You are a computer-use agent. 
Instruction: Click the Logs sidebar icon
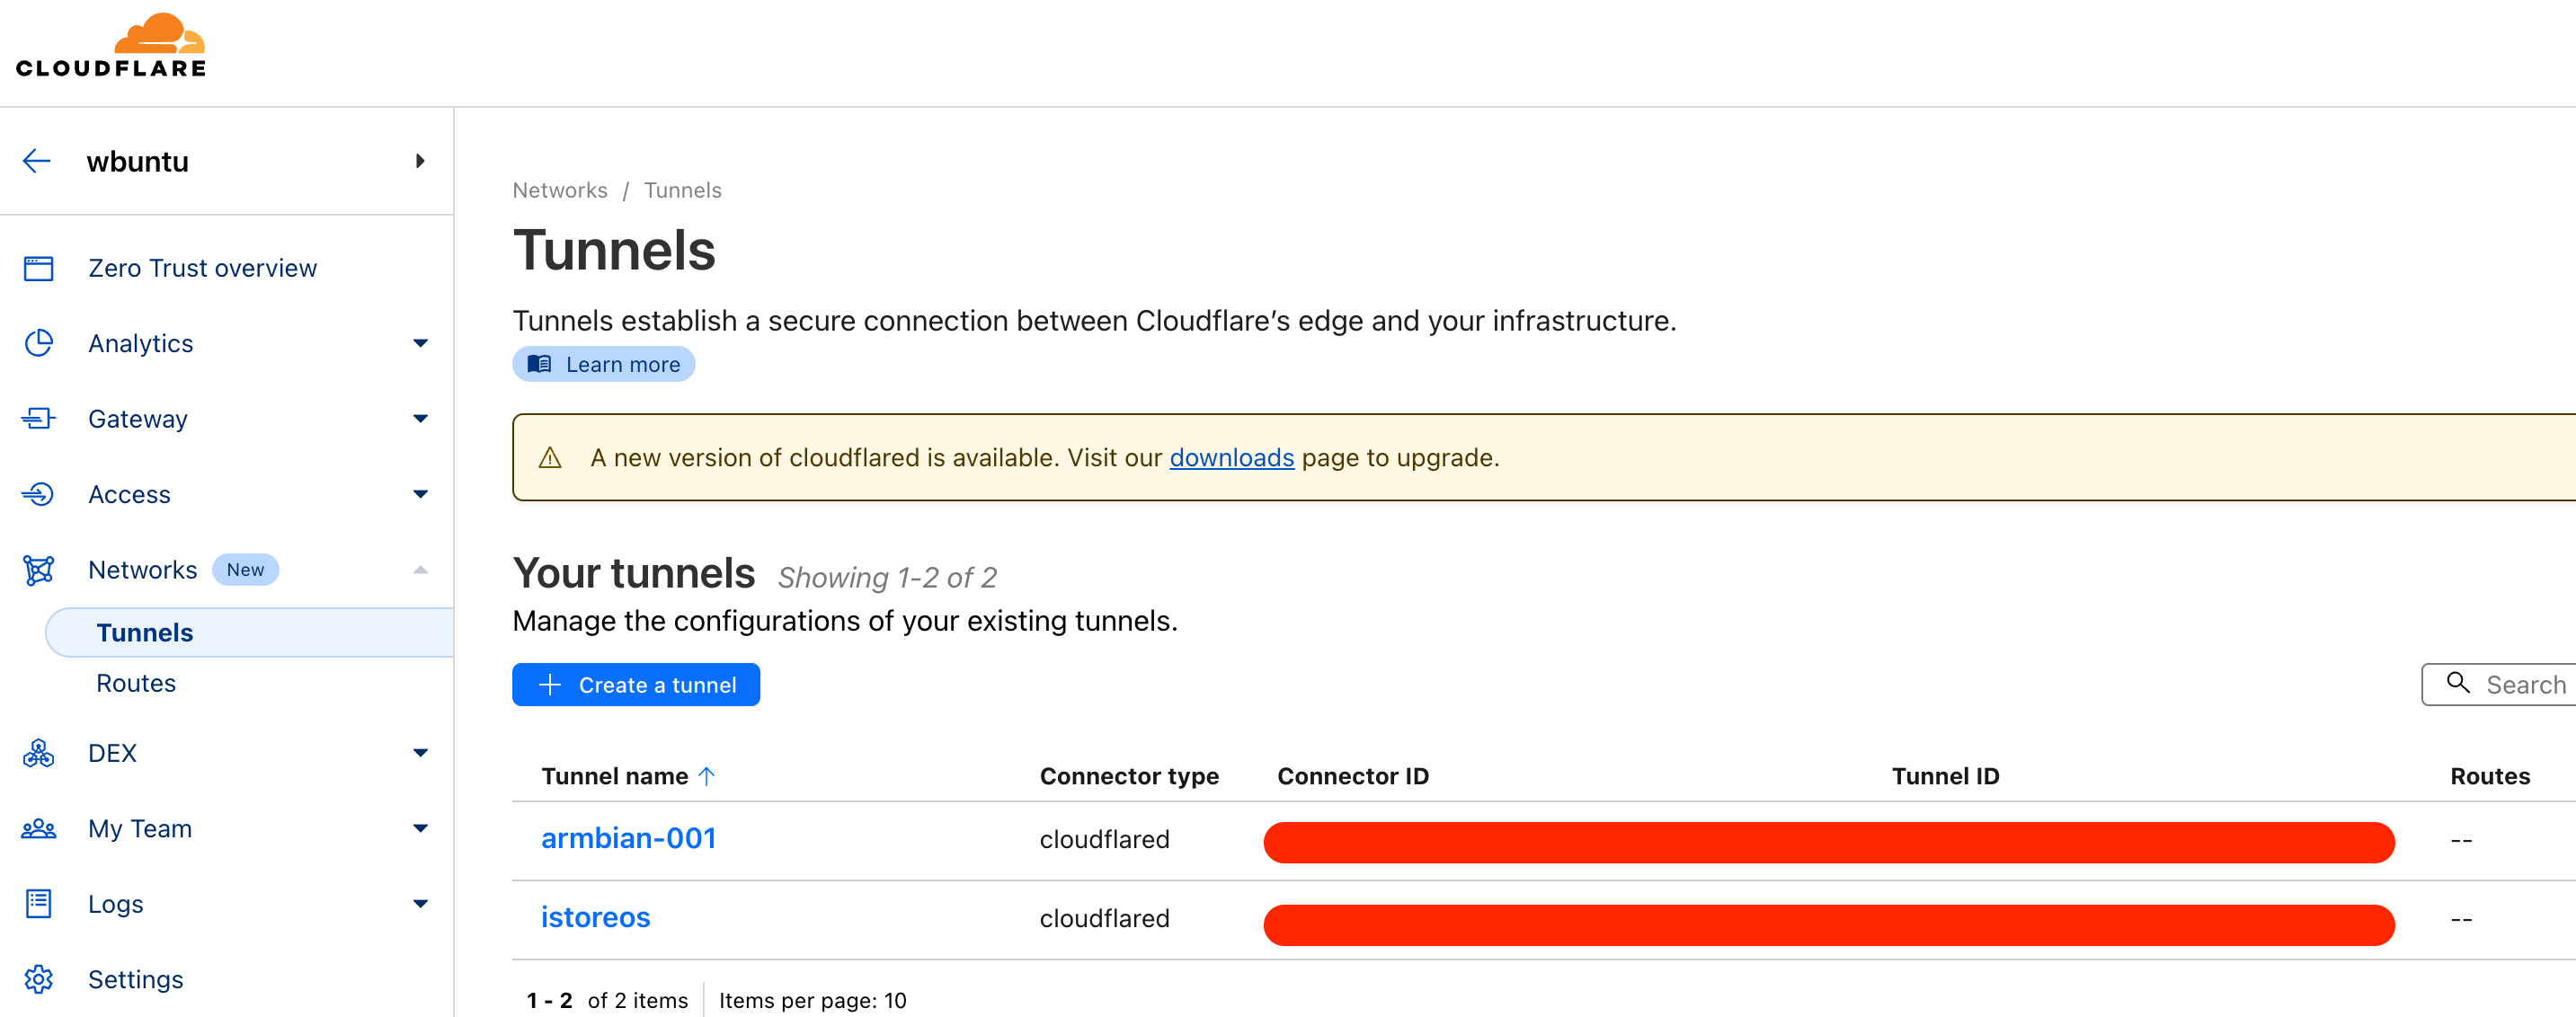(39, 904)
